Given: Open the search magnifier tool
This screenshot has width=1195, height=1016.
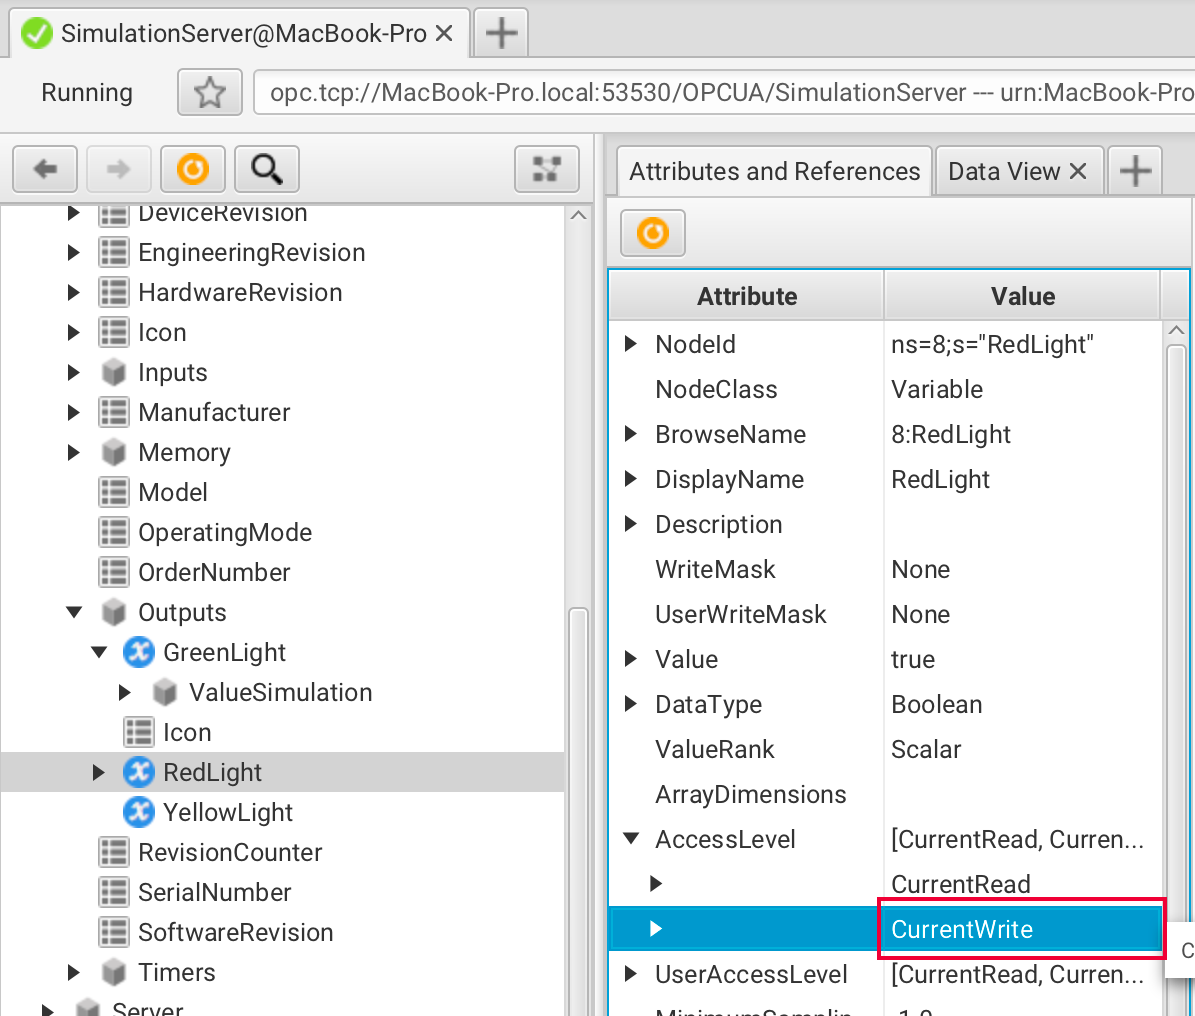Looking at the screenshot, I should pyautogui.click(x=266, y=169).
